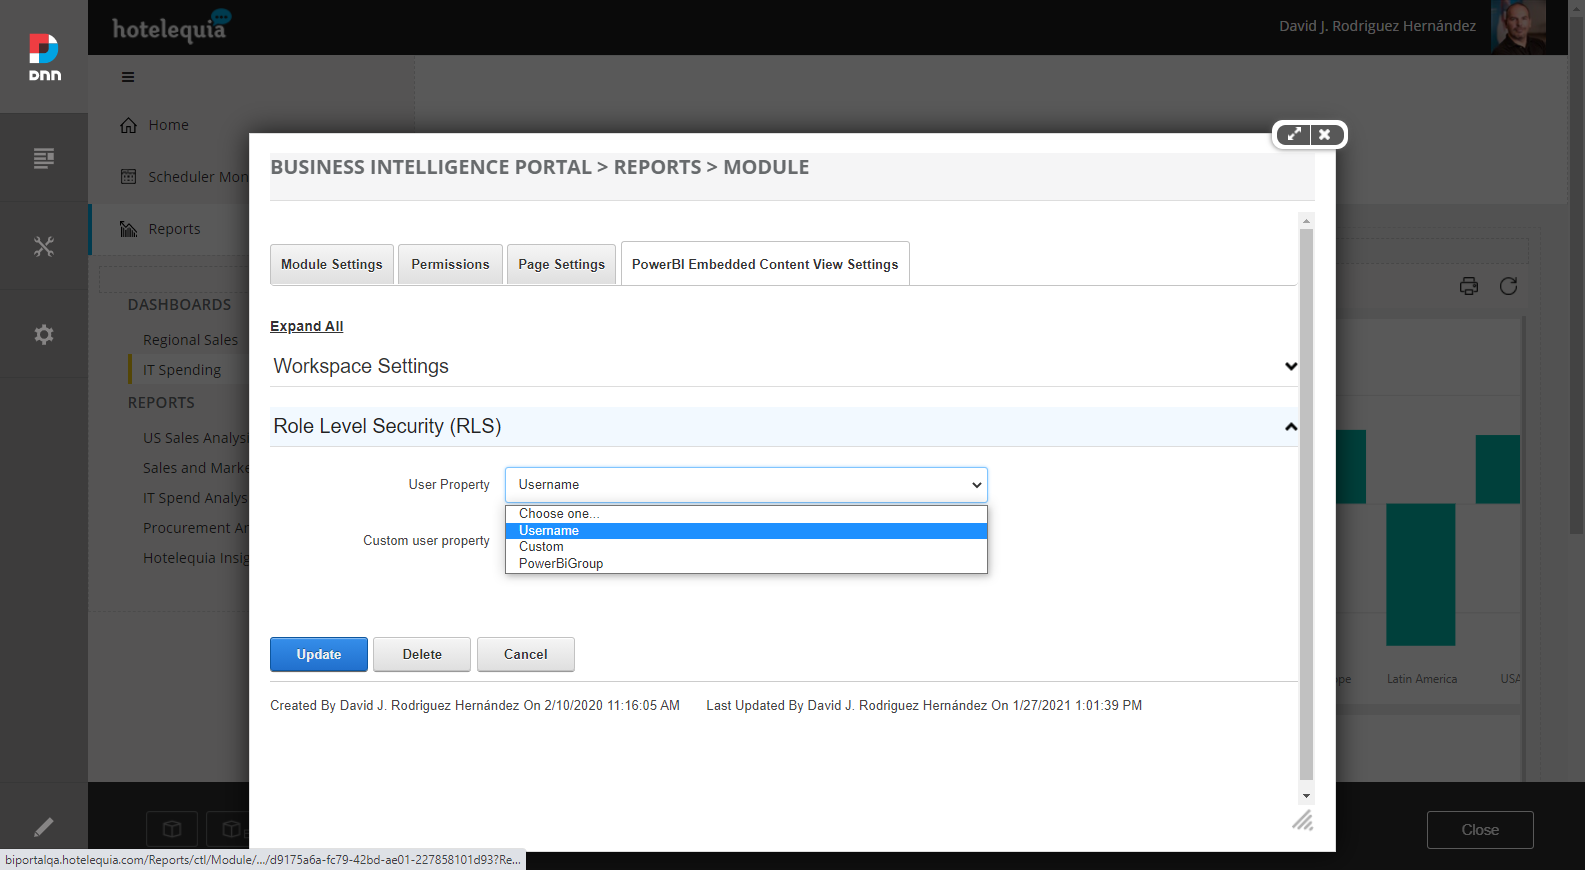Open Regional Sales dashboard
The image size is (1585, 870).
tap(190, 340)
